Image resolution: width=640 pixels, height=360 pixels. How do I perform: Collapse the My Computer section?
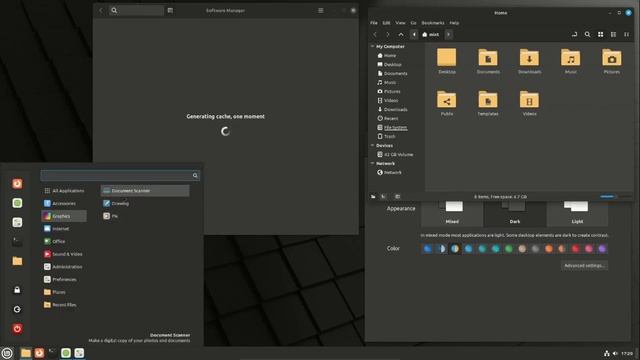[x=372, y=47]
